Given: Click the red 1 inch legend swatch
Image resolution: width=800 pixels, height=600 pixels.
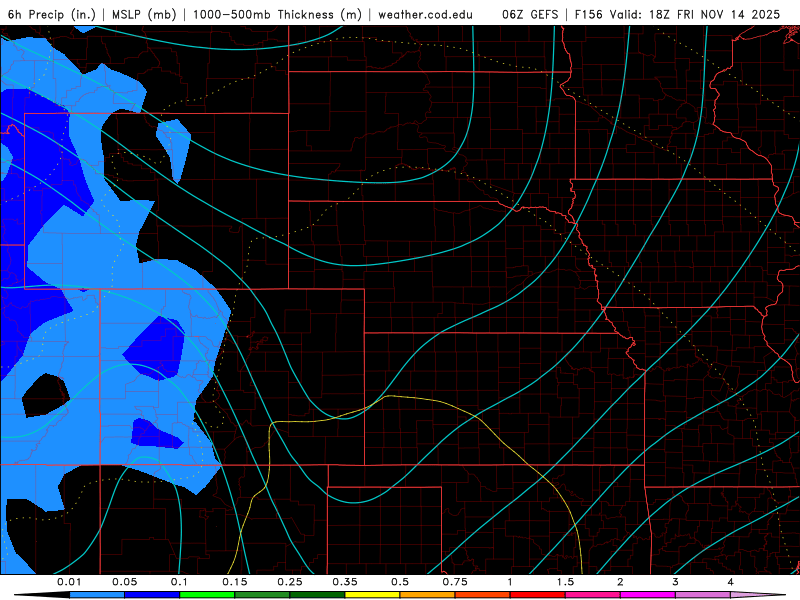Looking at the screenshot, I should [x=538, y=595].
